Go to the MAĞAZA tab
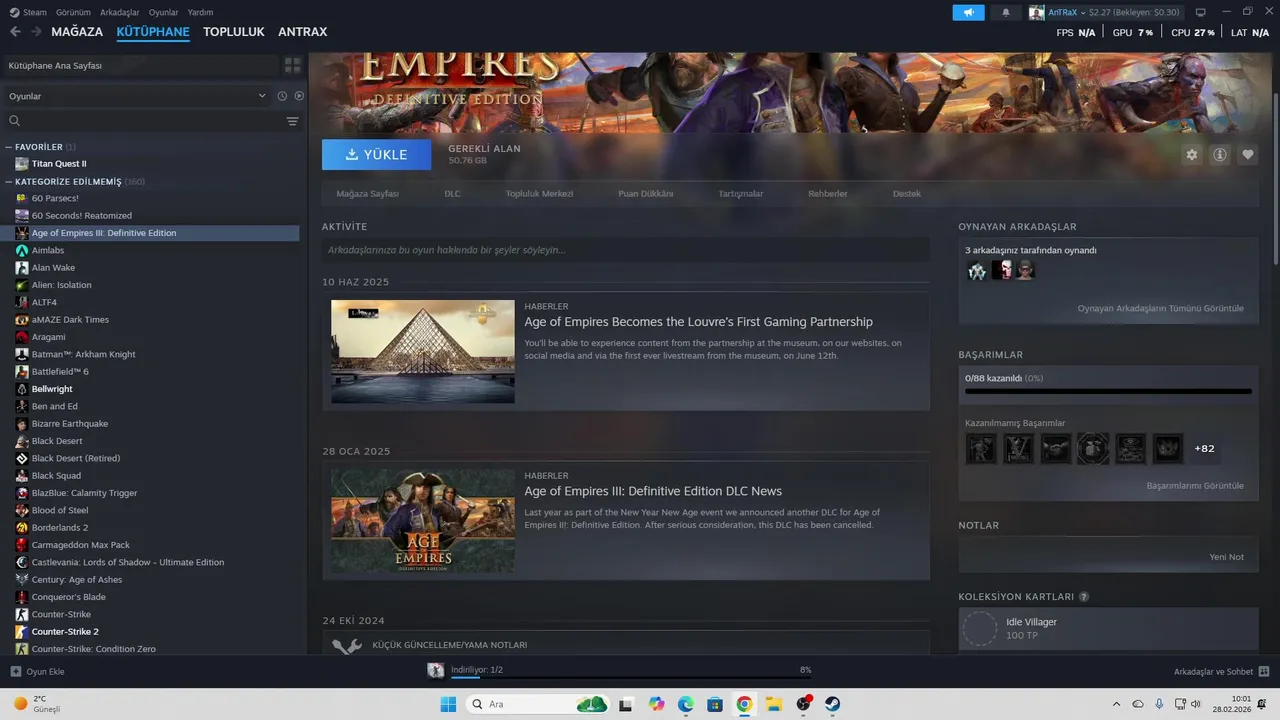This screenshot has width=1280, height=720. 77,32
